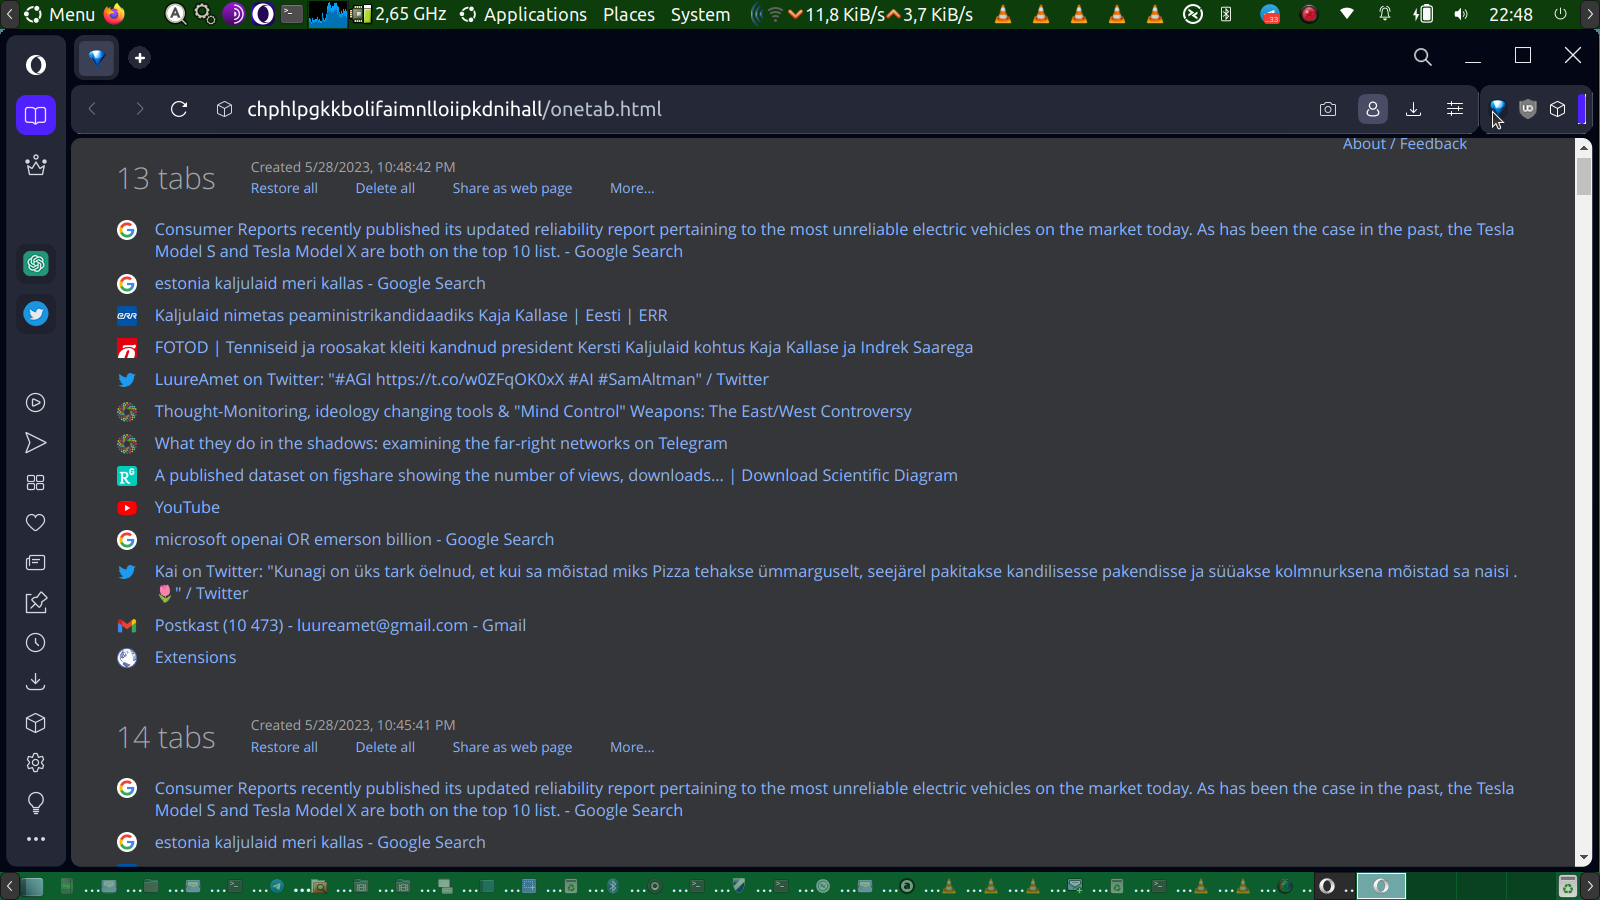The width and height of the screenshot is (1600, 900).
Task: Select the OneTab browser tab
Action: coord(97,58)
